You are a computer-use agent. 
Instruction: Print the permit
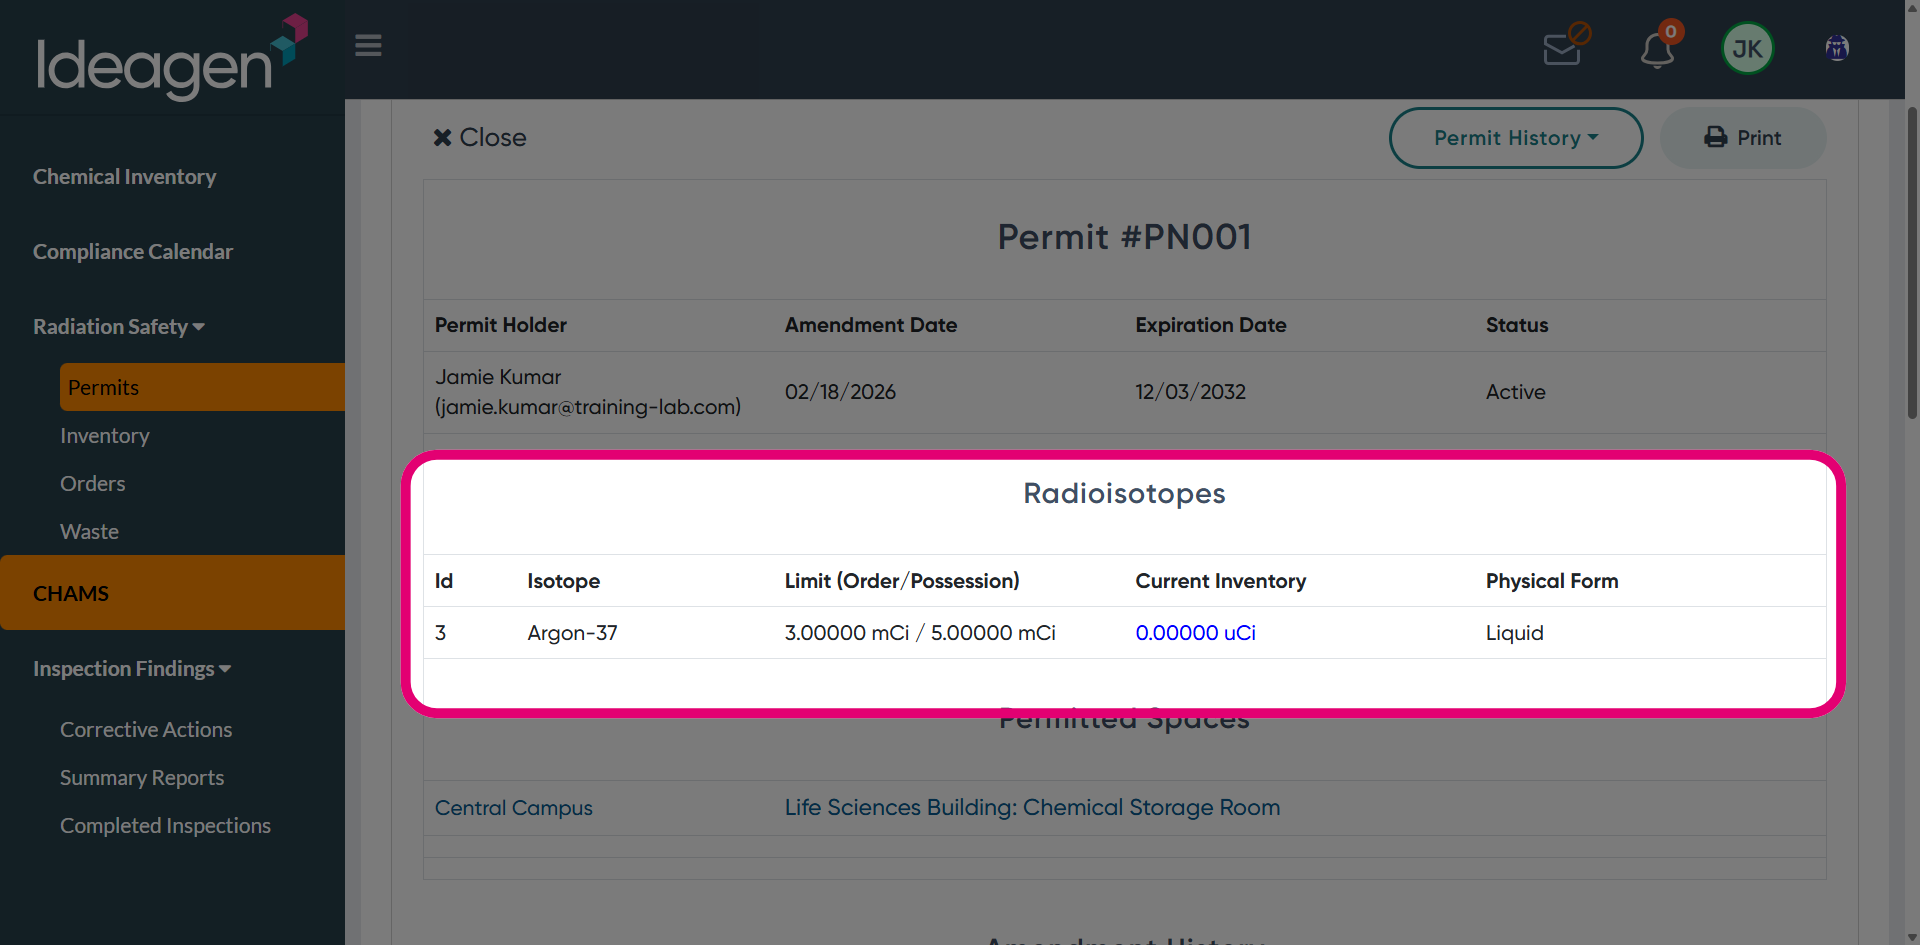point(1743,138)
